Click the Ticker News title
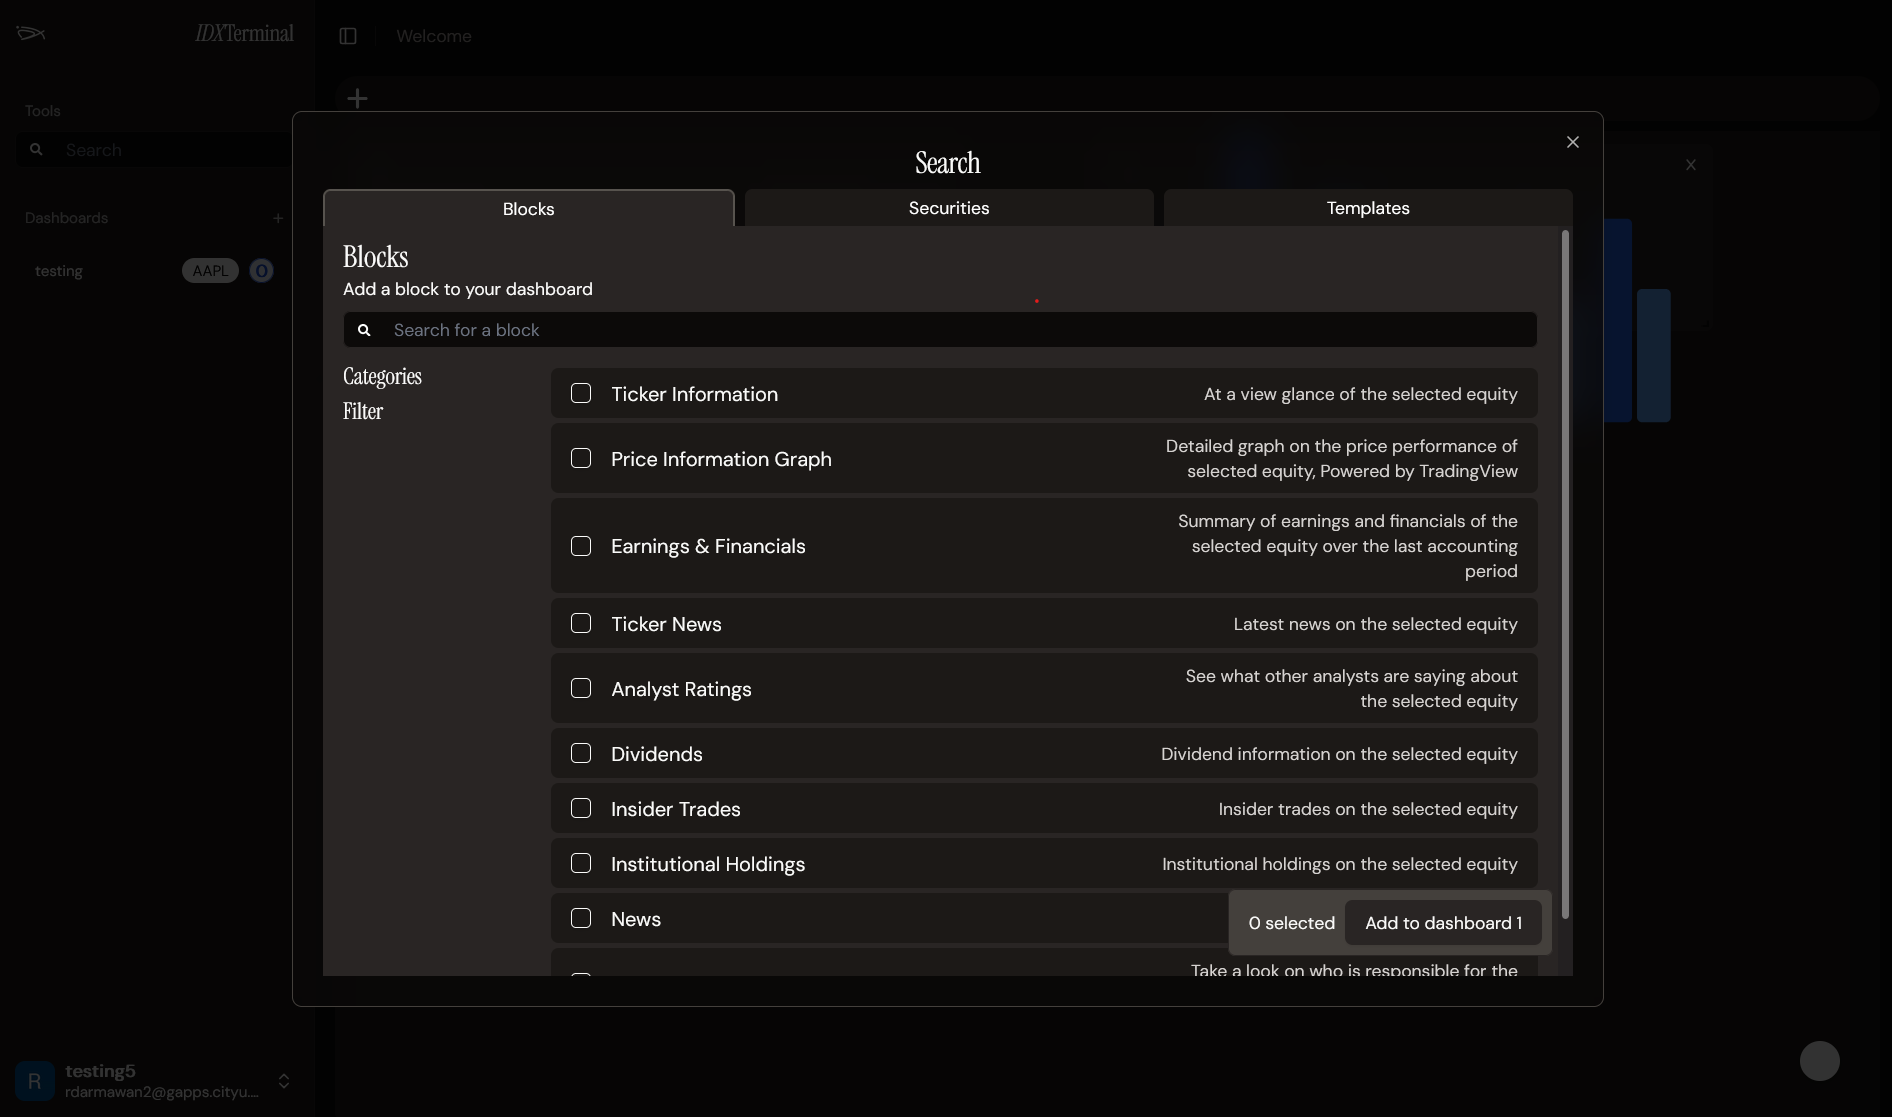Viewport: 1892px width, 1117px height. coord(666,624)
